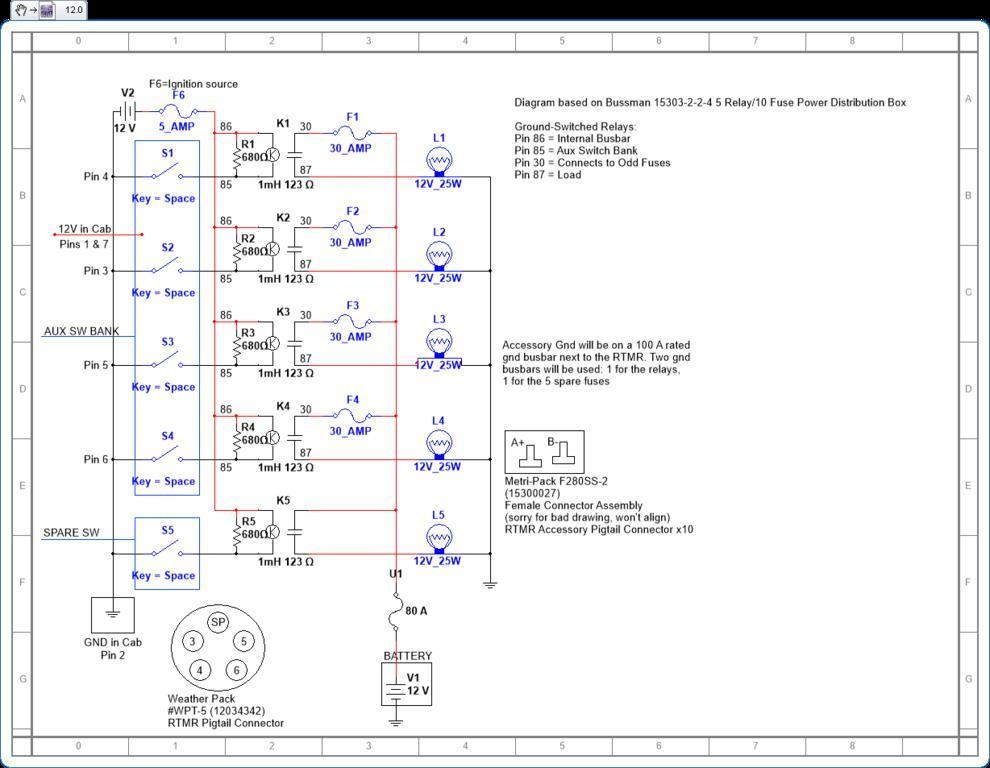Select the V2 12 V battery symbol
This screenshot has width=990, height=768.
[x=128, y=112]
